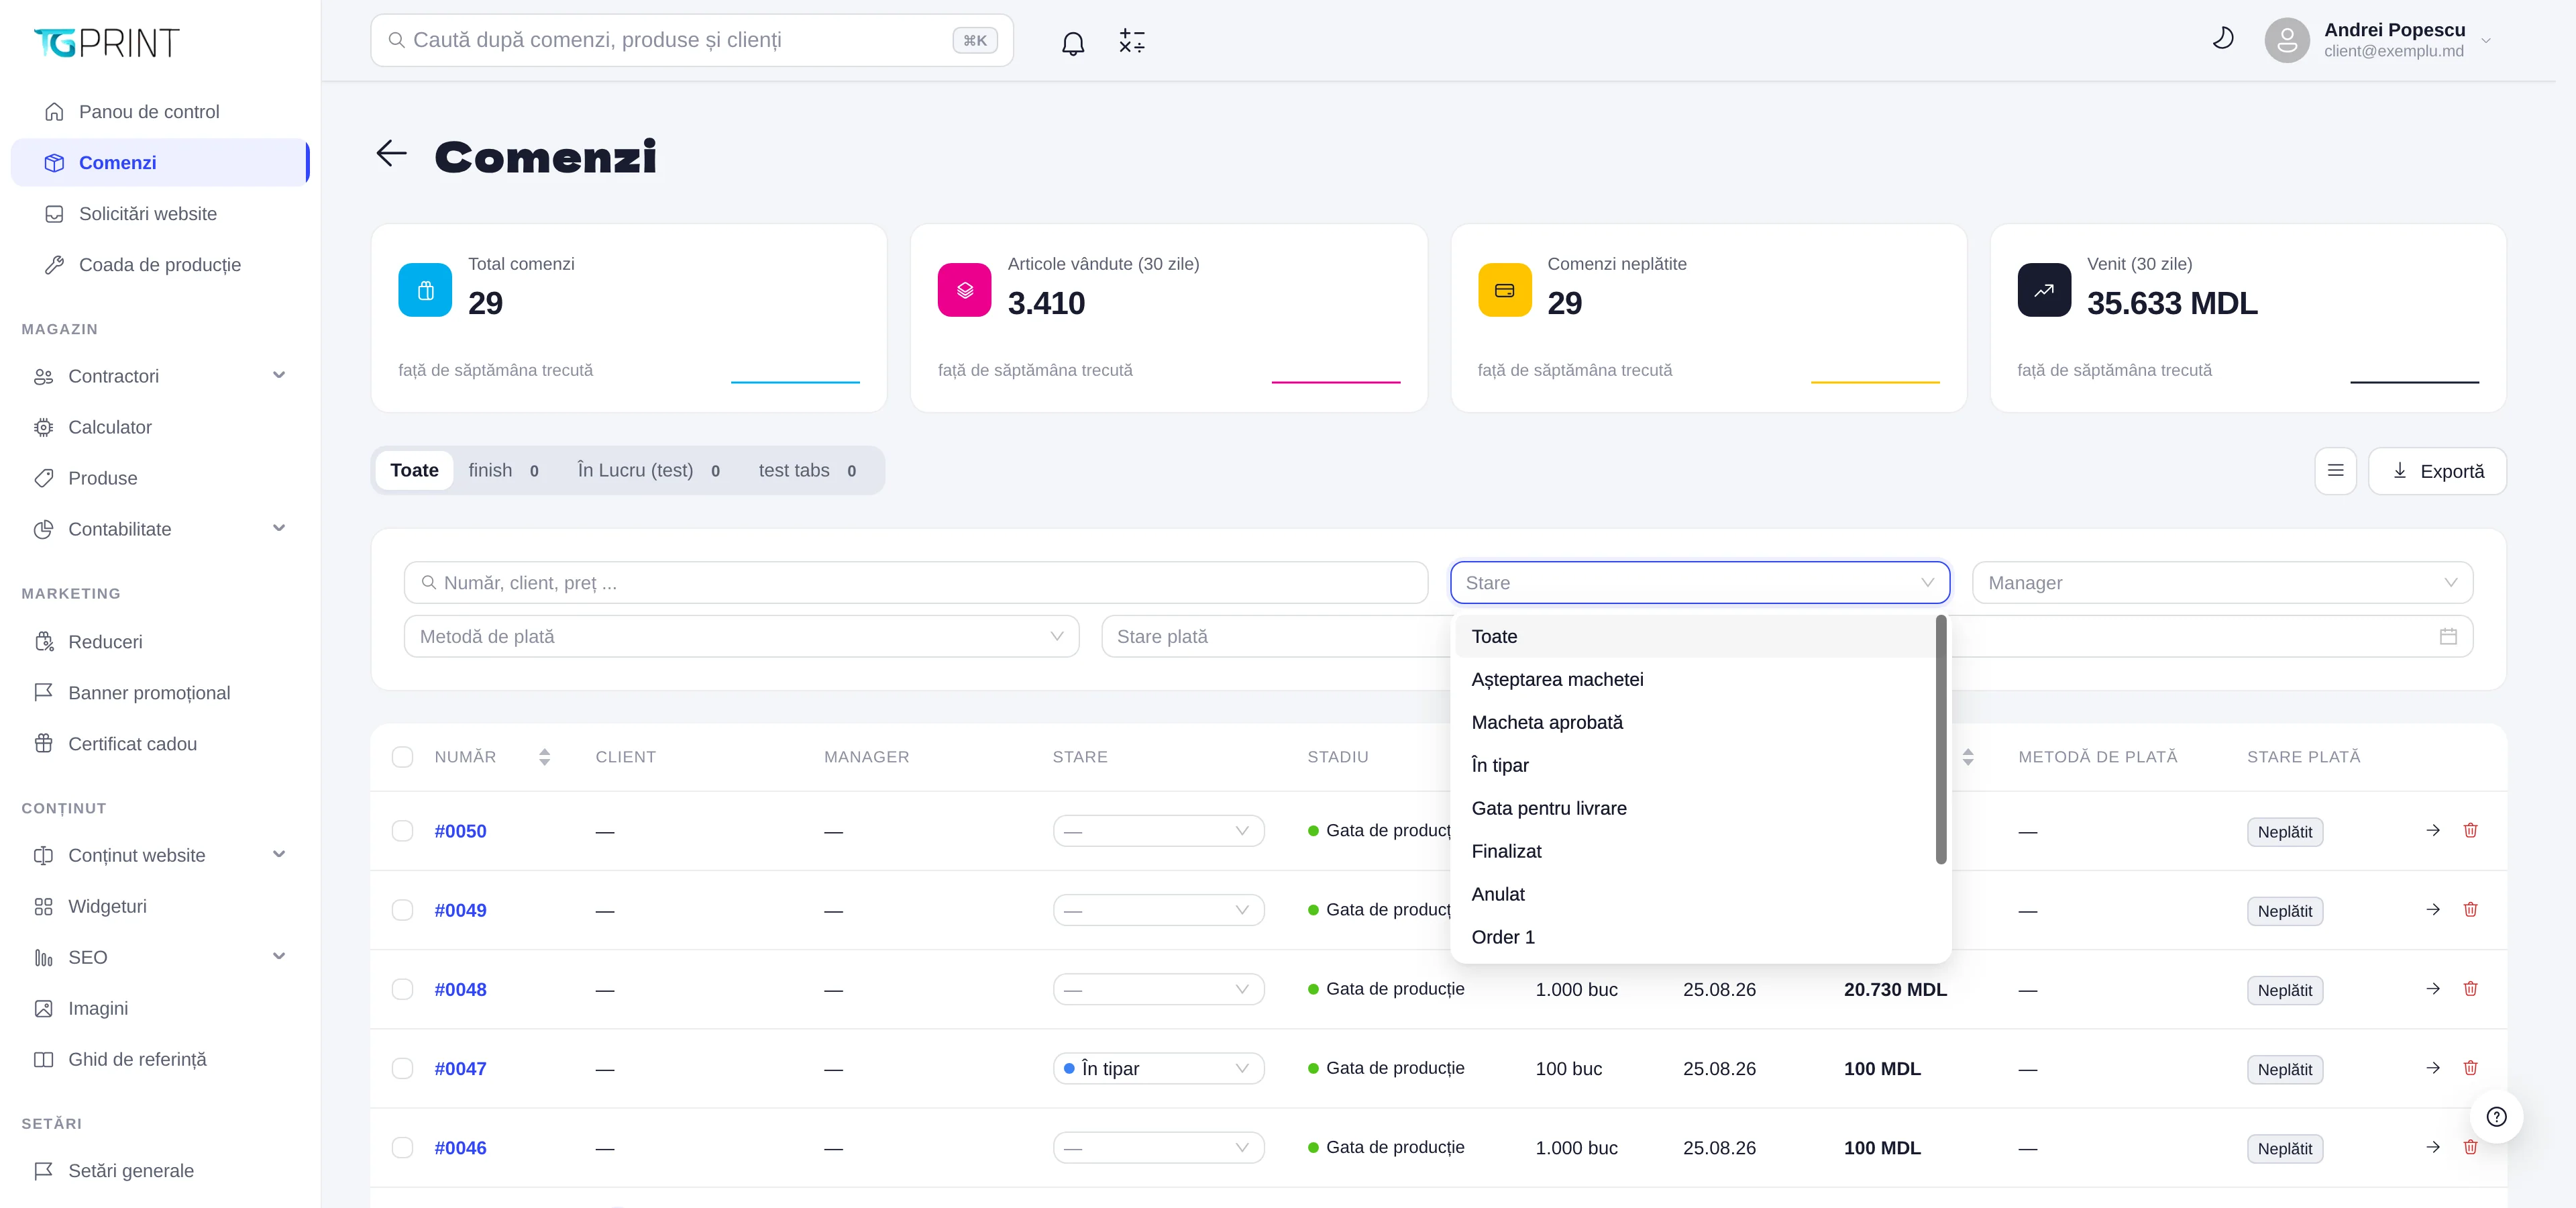Delete order #0050 with trash icon
Screen dimensions: 2576x1208
[x=2470, y=830]
